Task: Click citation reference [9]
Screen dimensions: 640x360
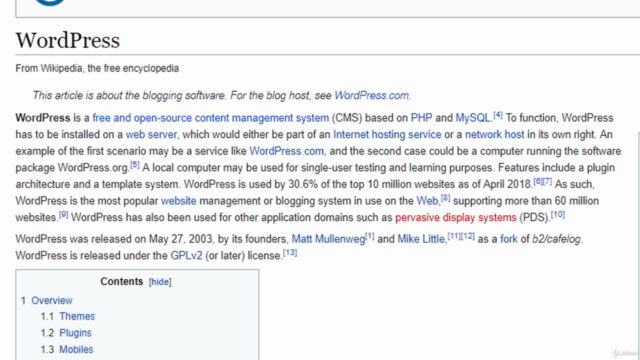Action: tap(63, 215)
